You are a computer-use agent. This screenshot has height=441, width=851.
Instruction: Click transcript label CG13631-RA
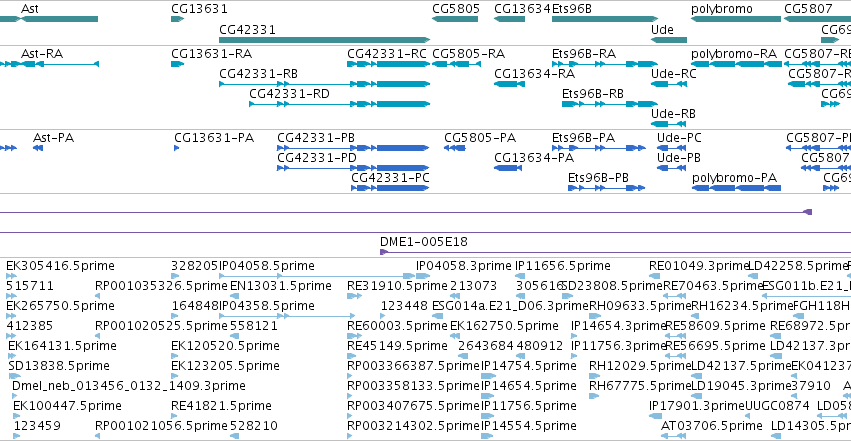(212, 54)
